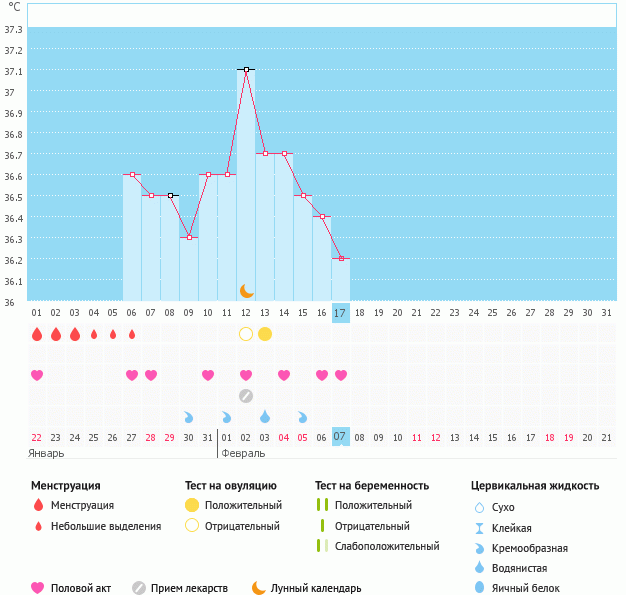Click the Положительный pregnancy test legend icon
The width and height of the screenshot is (626, 595).
322,505
